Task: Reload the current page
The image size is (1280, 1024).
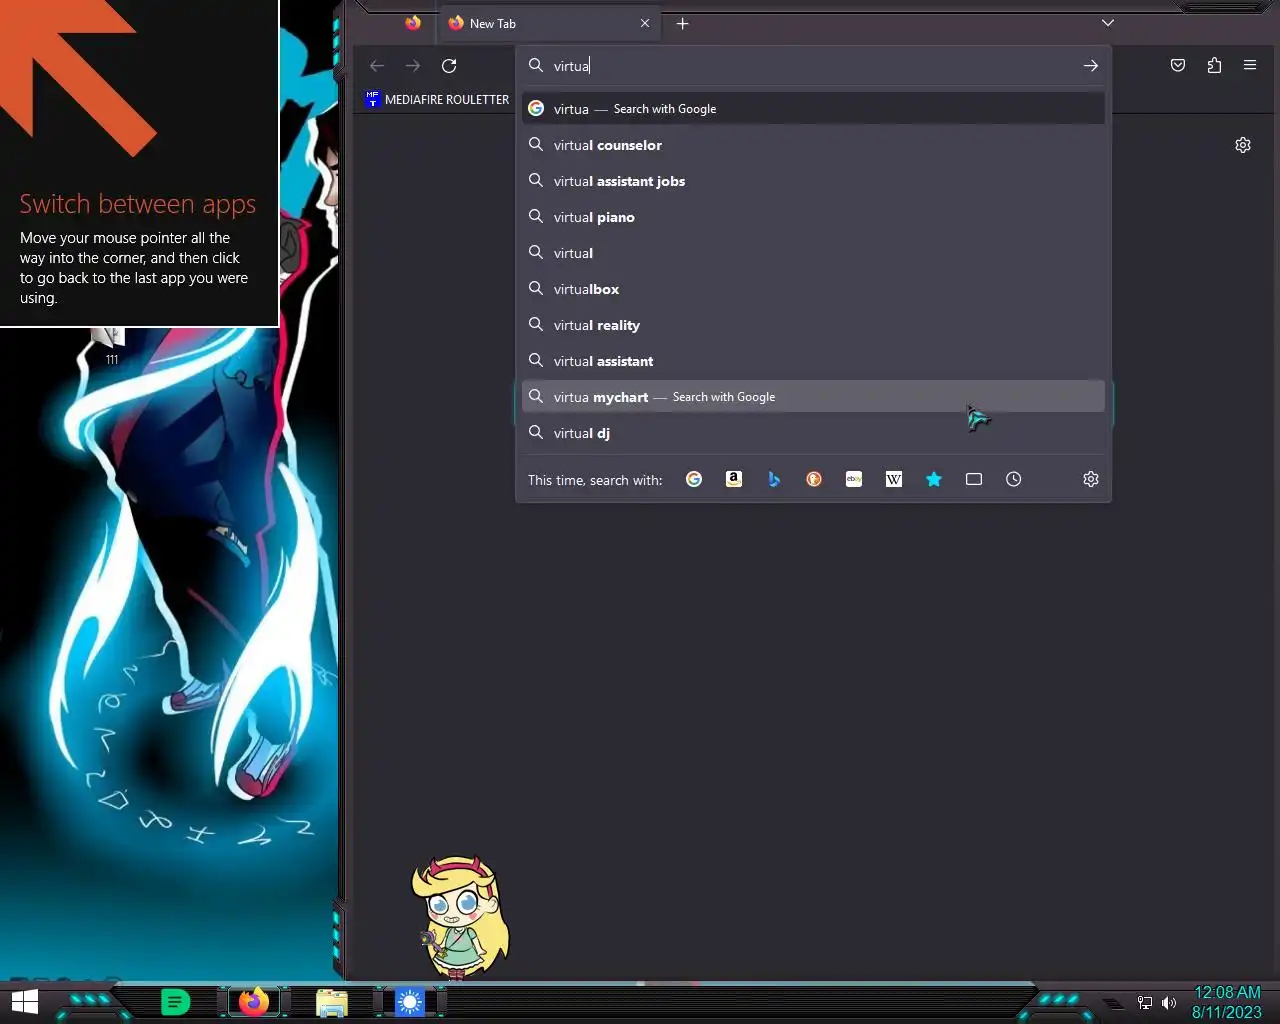Action: (x=449, y=66)
